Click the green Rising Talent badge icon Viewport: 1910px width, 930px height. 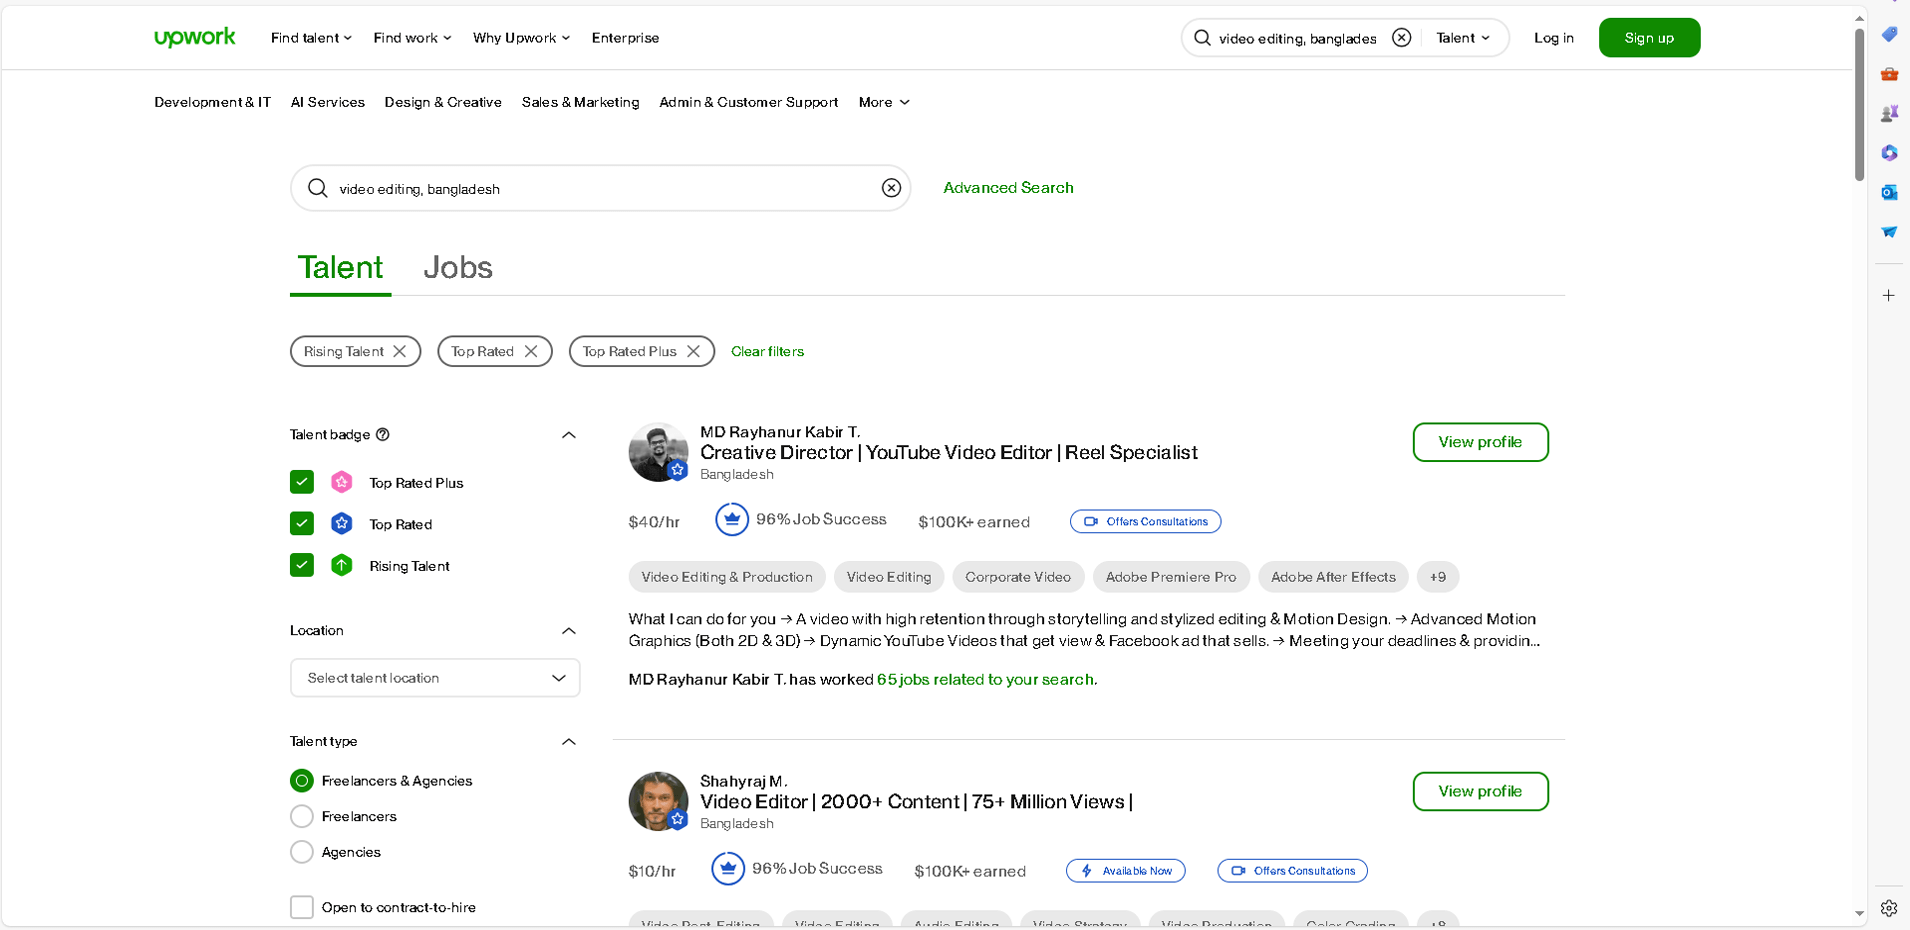341,565
